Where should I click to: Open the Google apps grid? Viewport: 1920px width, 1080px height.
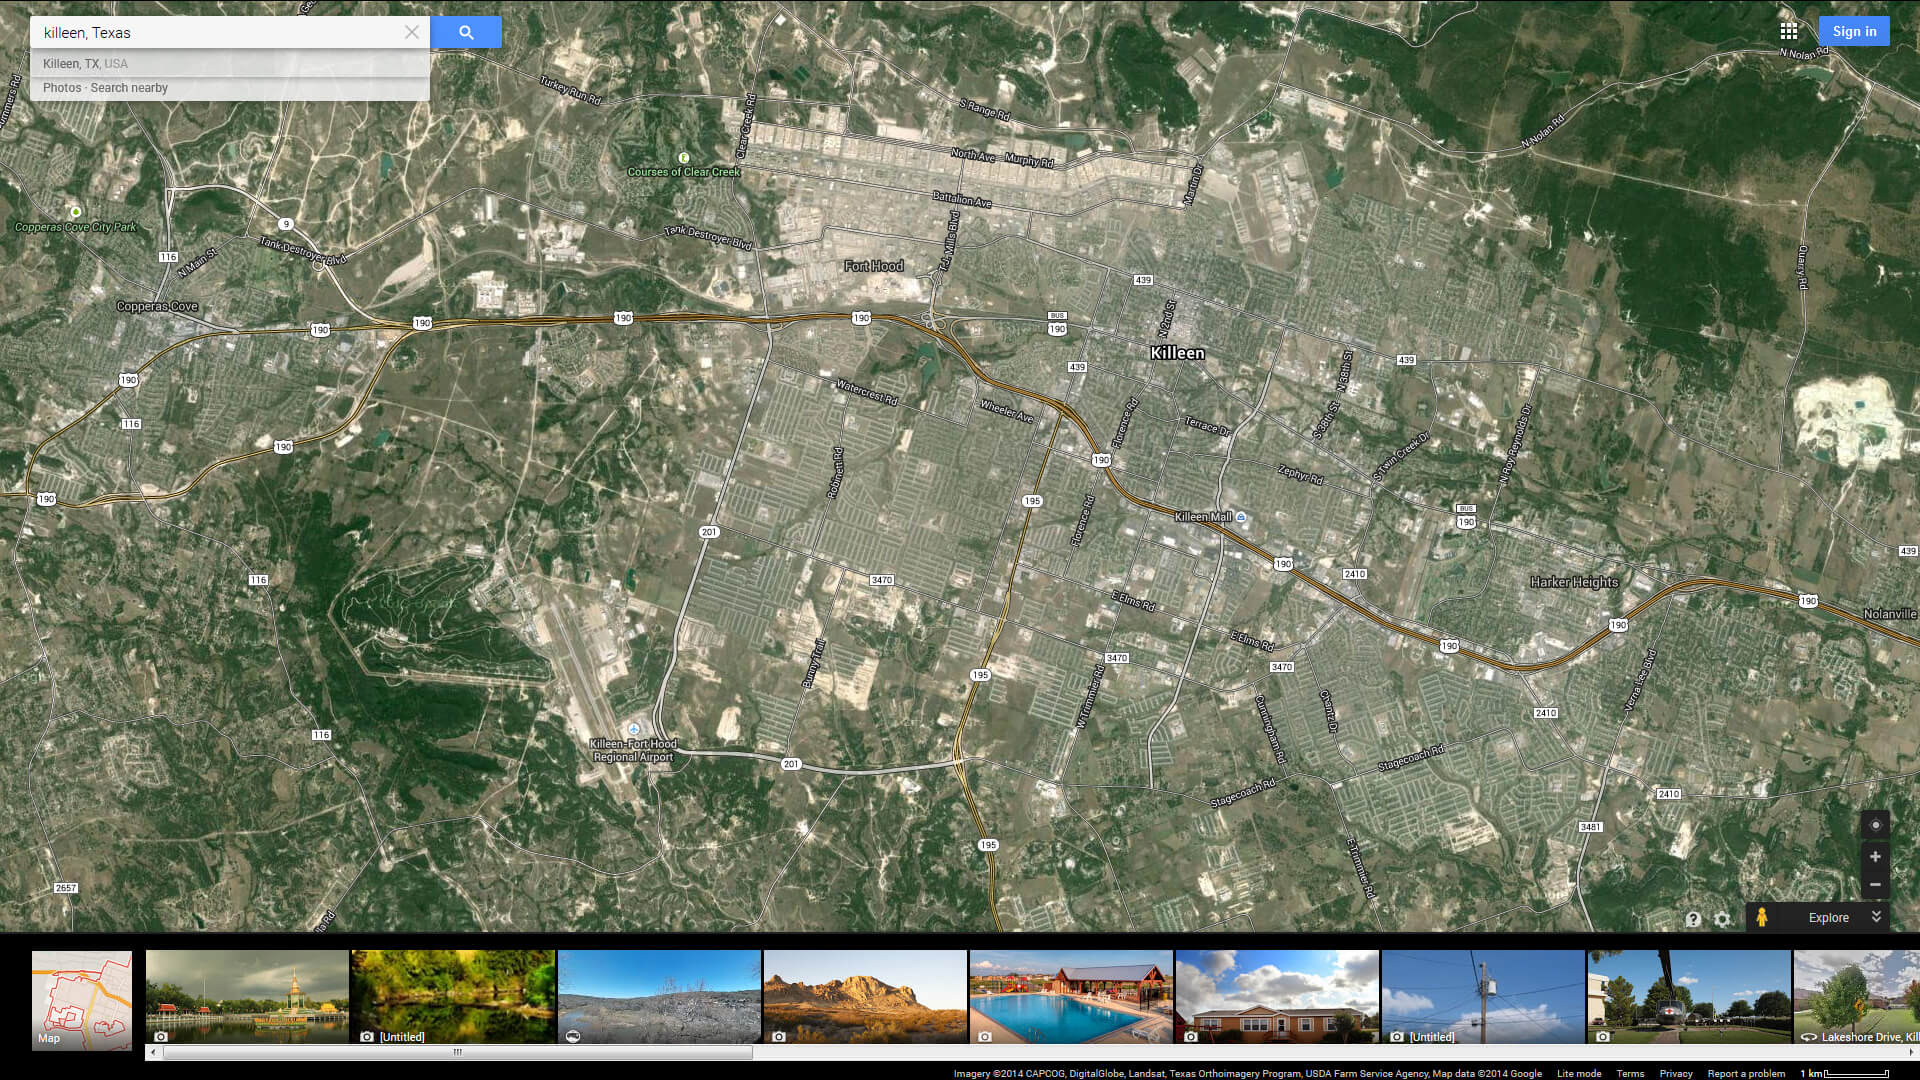[x=1789, y=31]
